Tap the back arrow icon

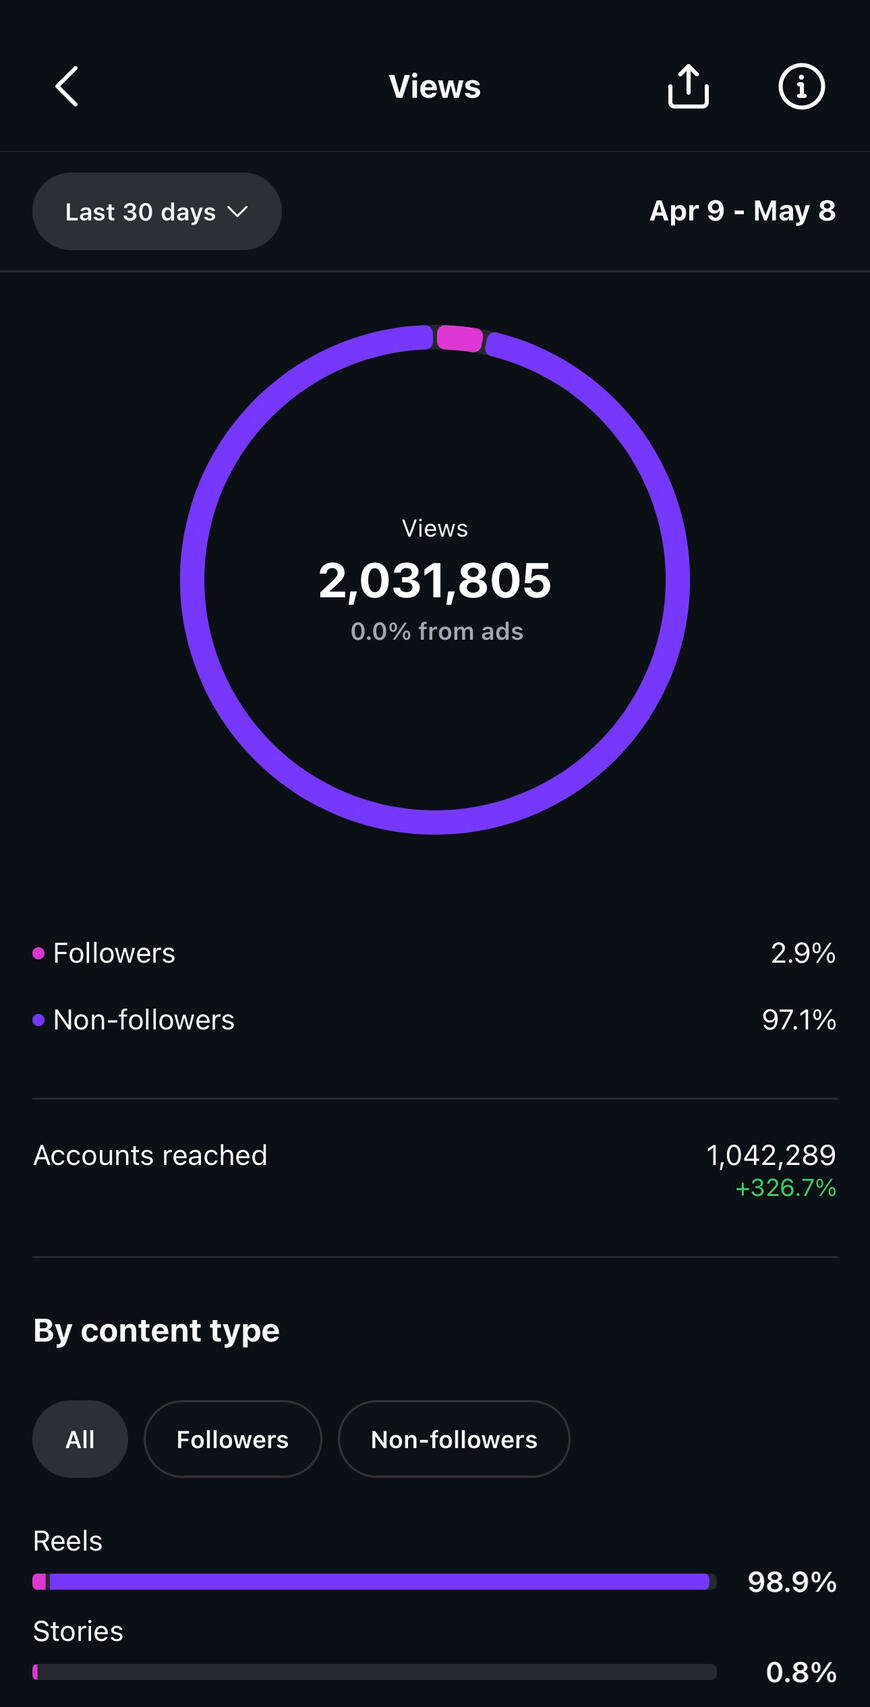coord(66,87)
